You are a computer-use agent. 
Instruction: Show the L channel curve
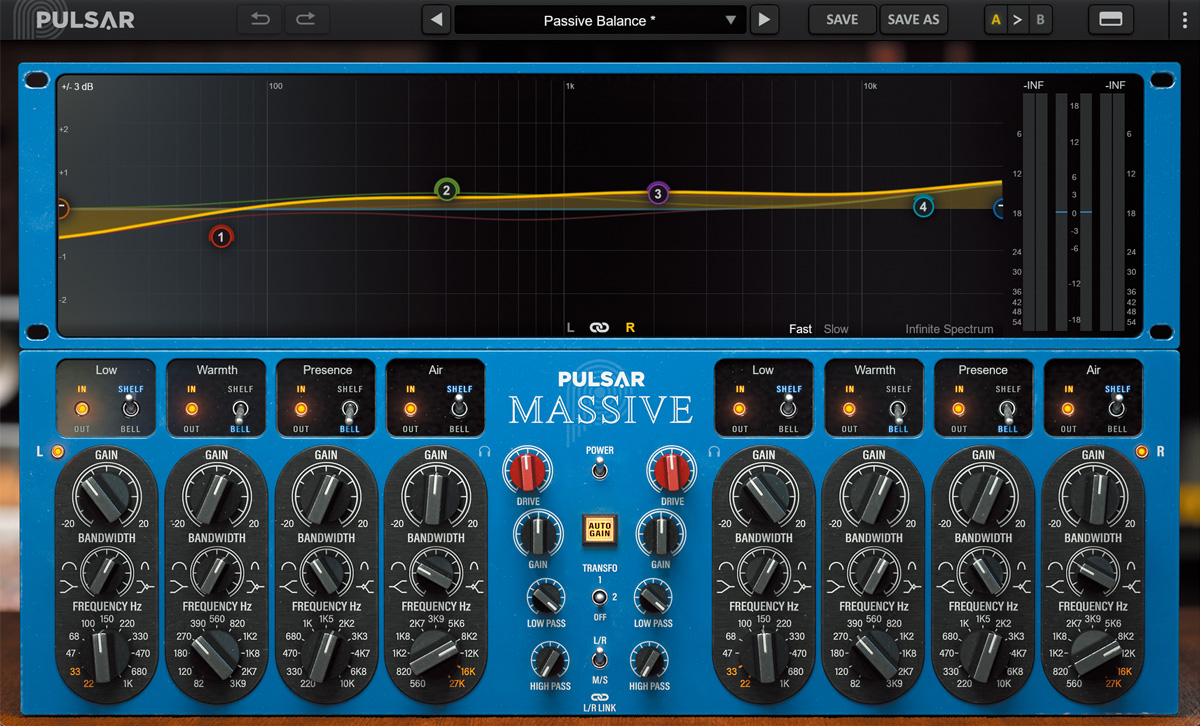[571, 328]
